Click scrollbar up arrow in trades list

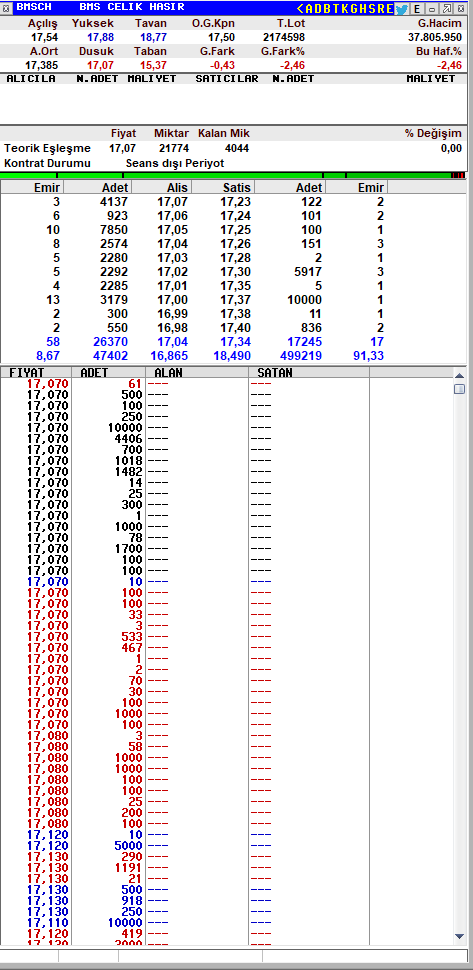(x=459, y=375)
